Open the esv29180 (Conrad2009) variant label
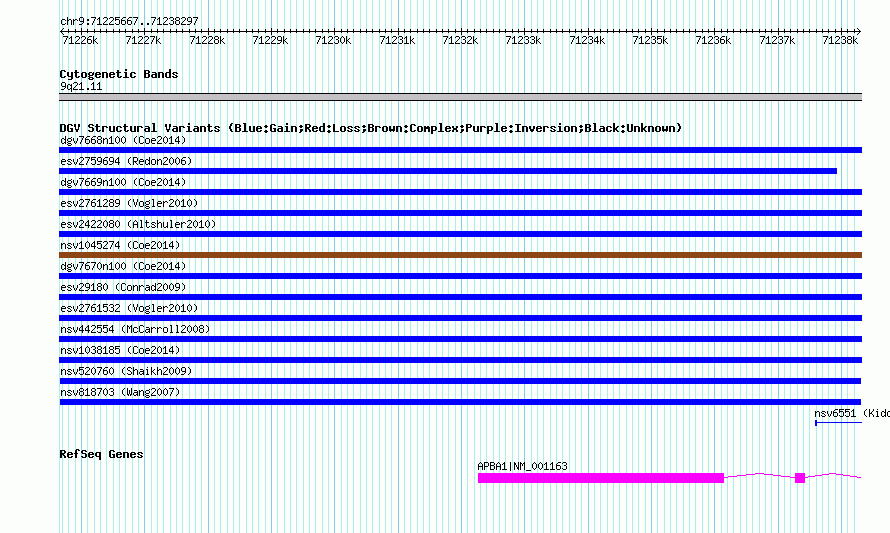This screenshot has height=533, width=890. click(123, 287)
